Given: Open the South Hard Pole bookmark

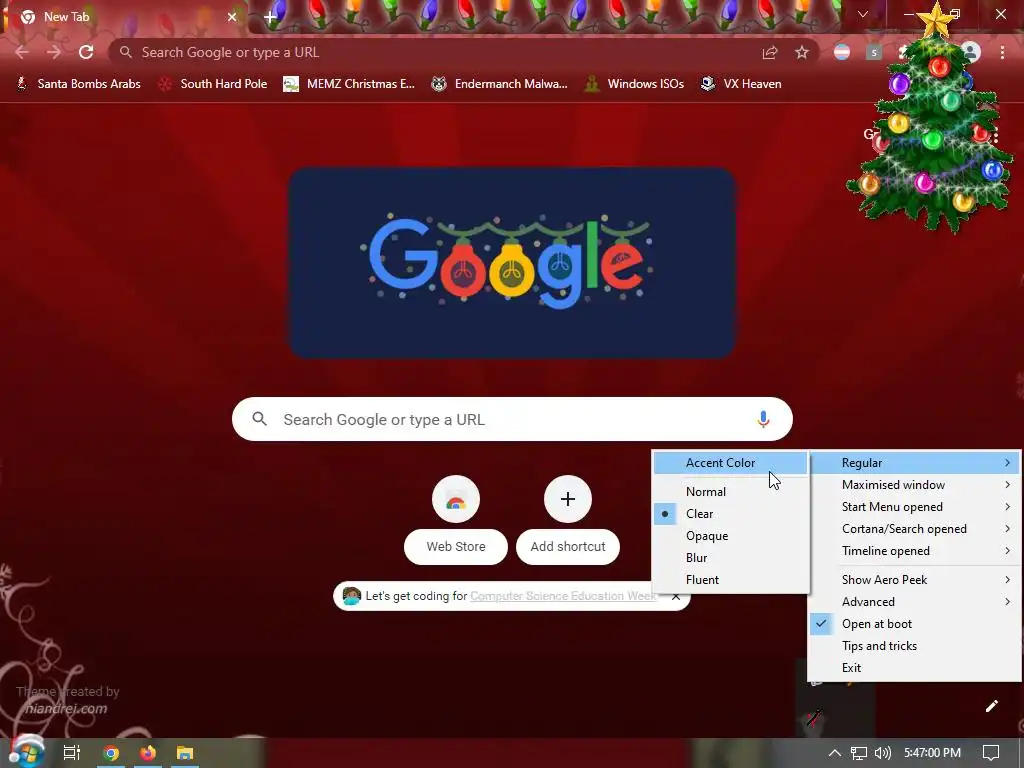Looking at the screenshot, I should (213, 84).
